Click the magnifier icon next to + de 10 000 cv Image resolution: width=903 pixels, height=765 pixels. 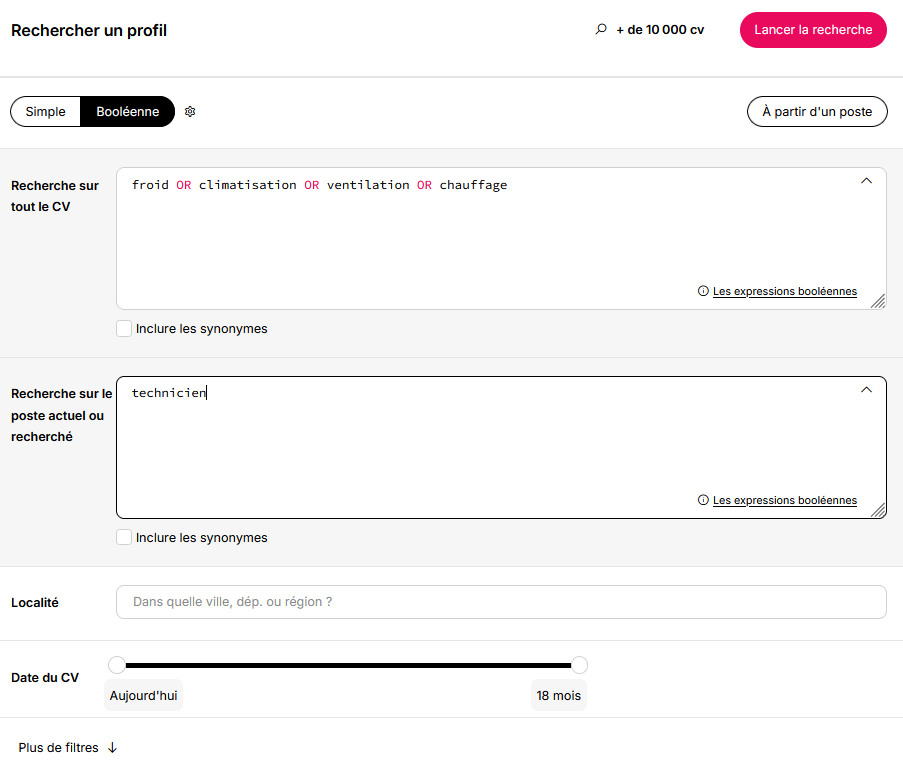pos(601,29)
